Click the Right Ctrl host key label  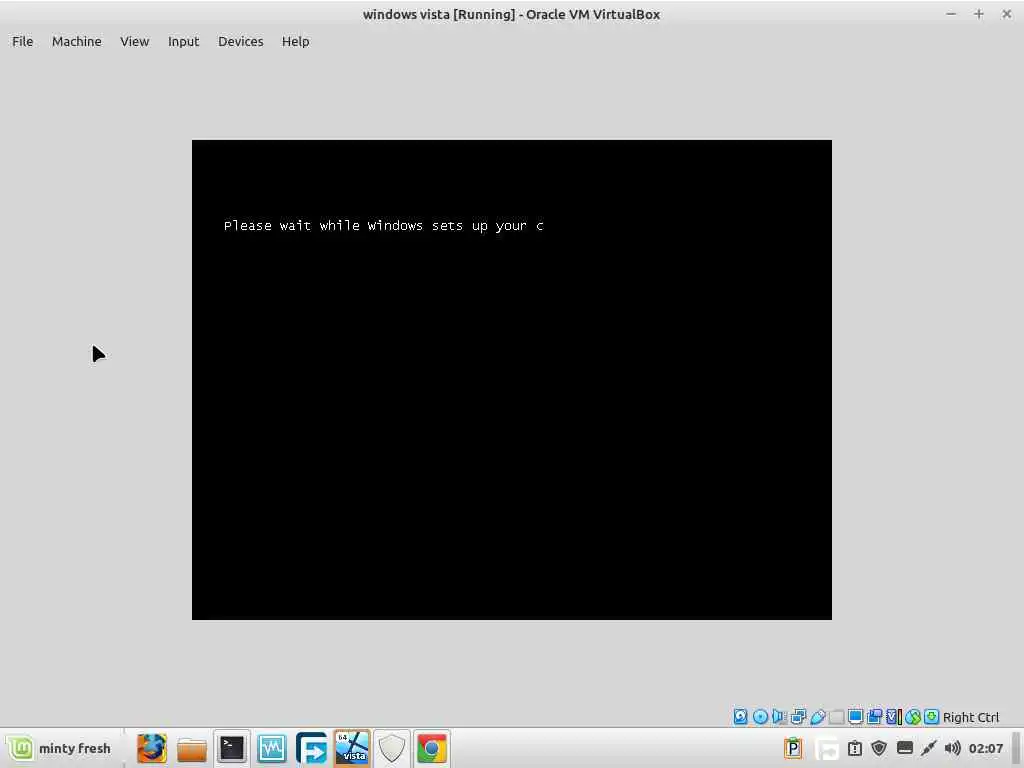point(971,717)
